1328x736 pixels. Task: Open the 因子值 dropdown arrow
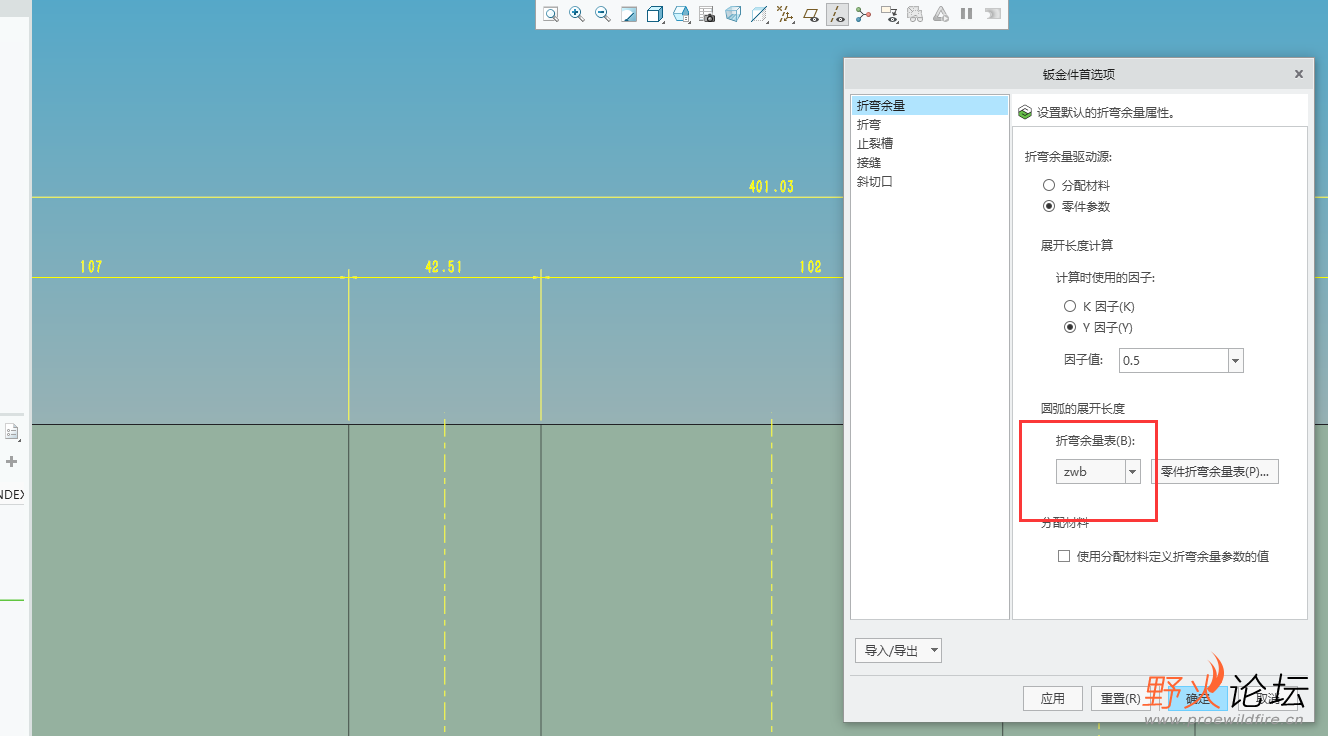point(1235,361)
